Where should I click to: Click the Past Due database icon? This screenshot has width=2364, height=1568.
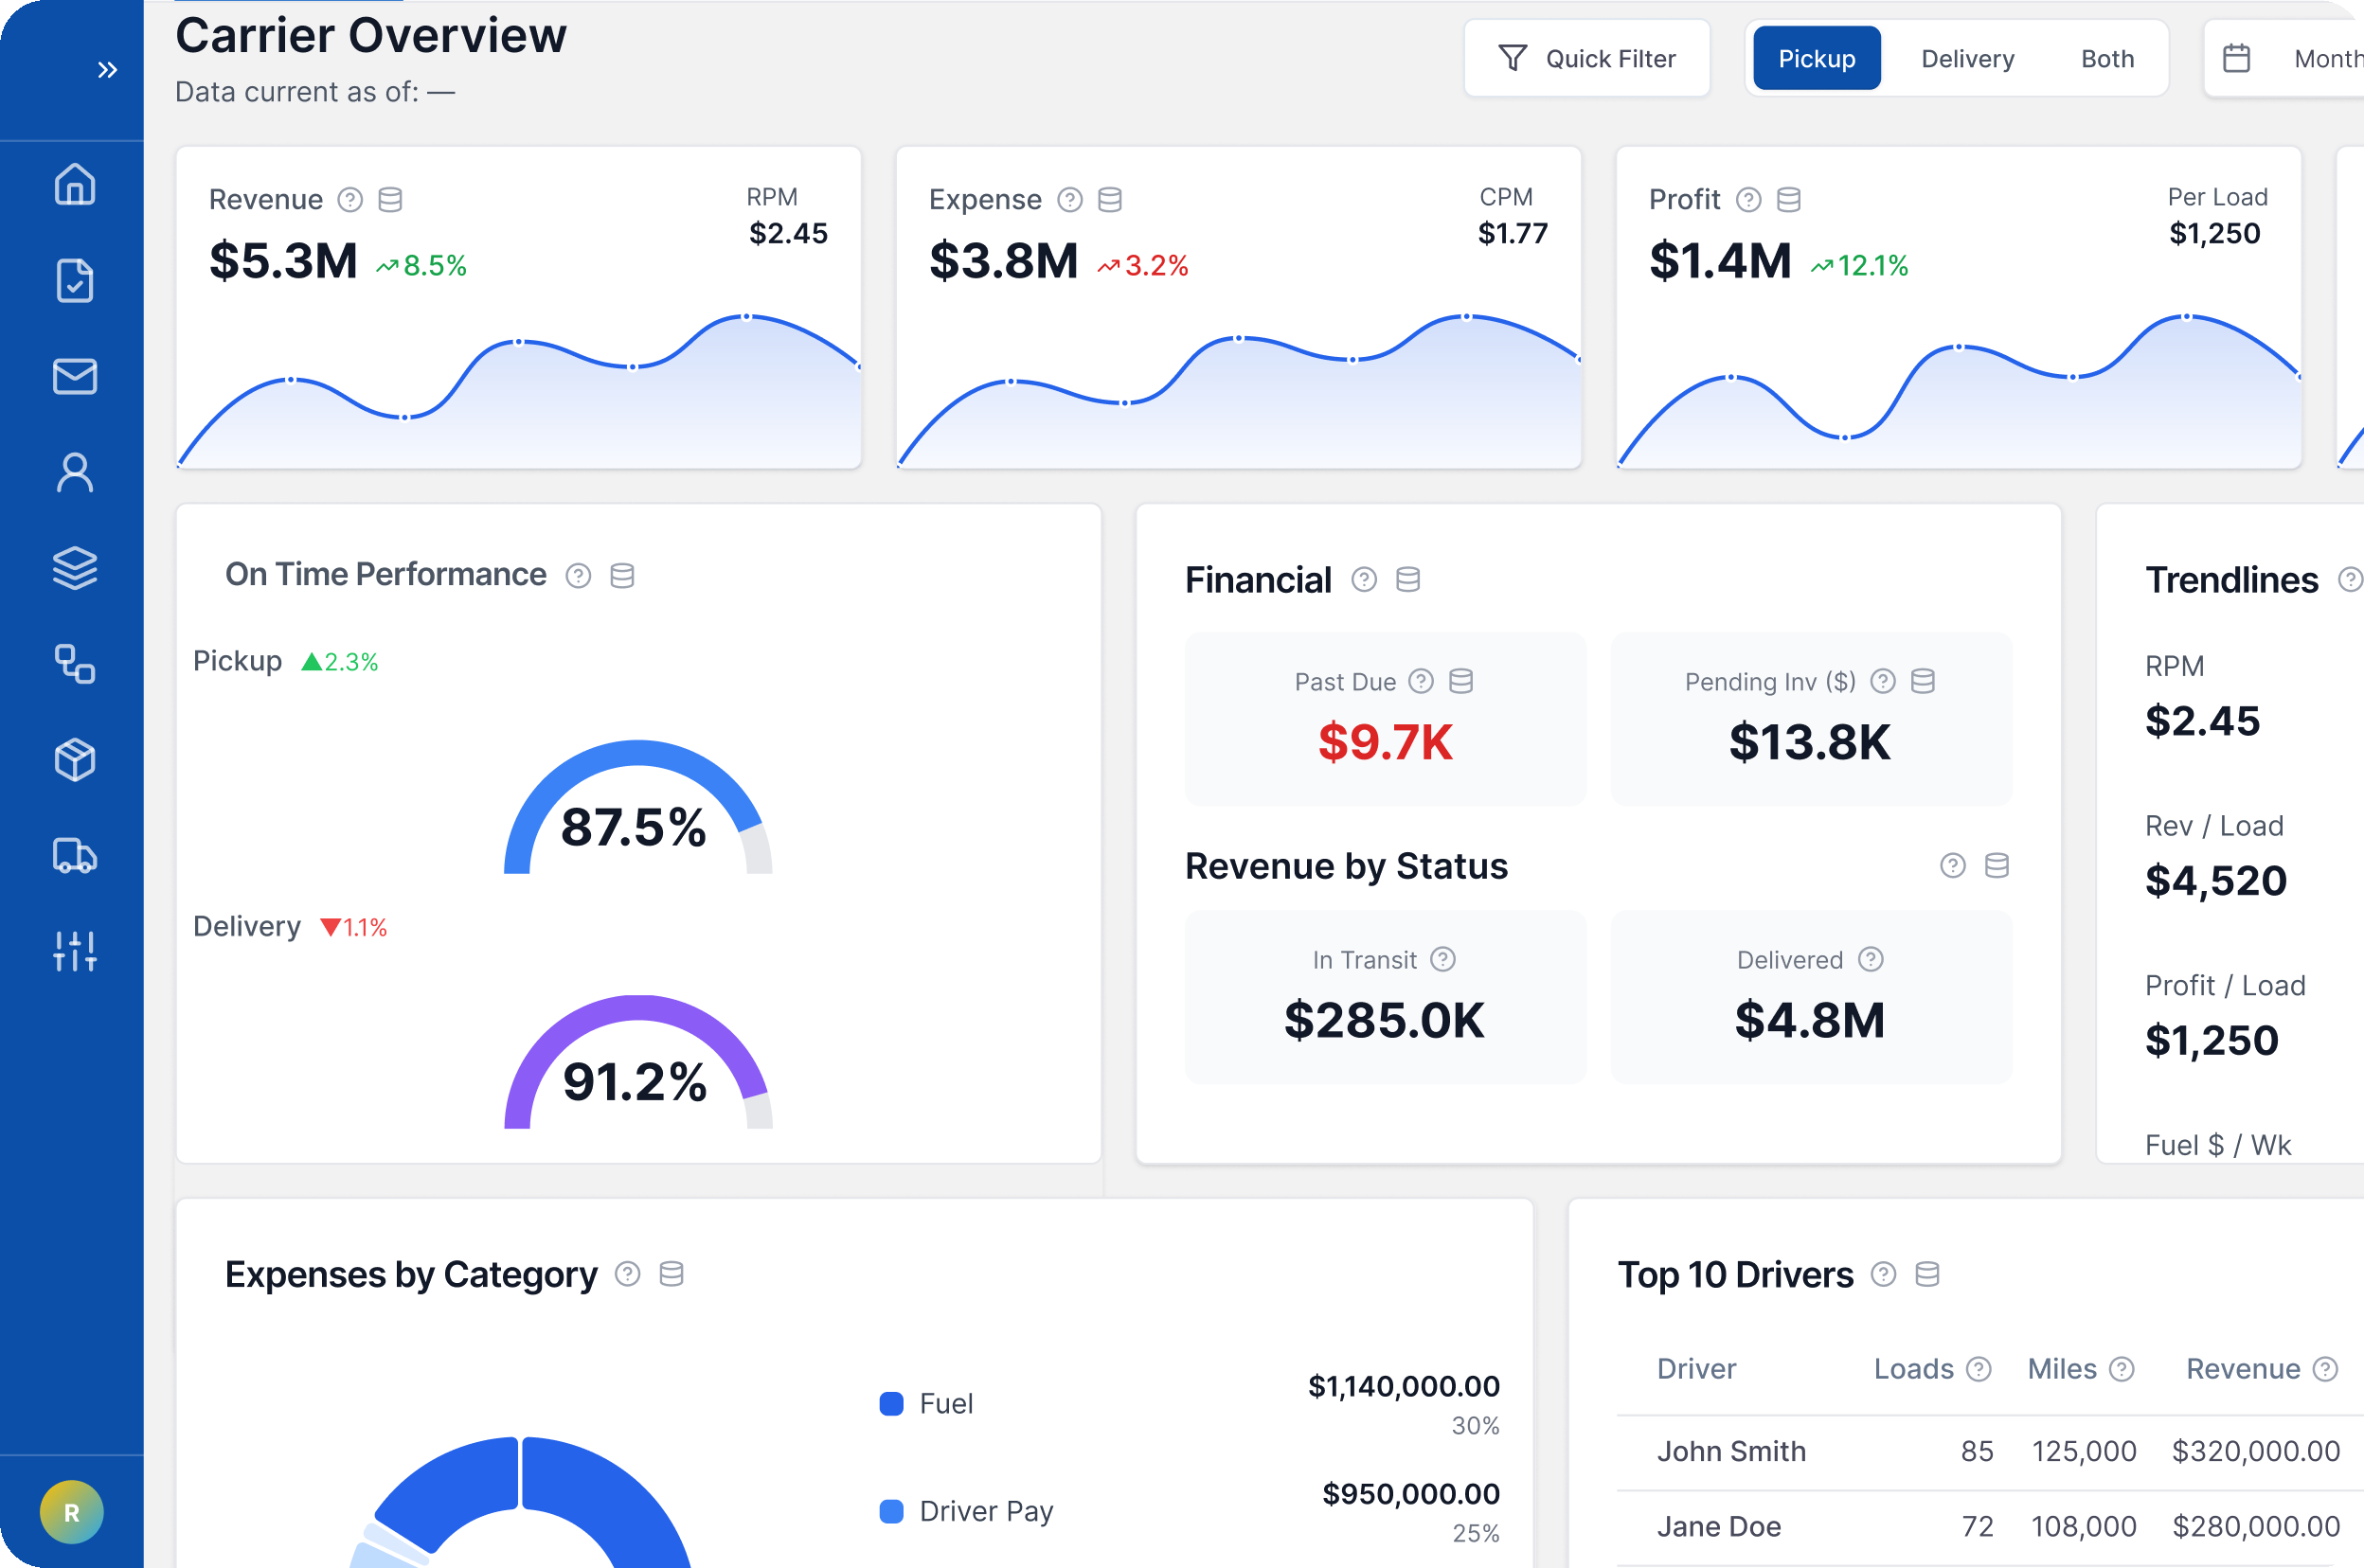tap(1461, 682)
